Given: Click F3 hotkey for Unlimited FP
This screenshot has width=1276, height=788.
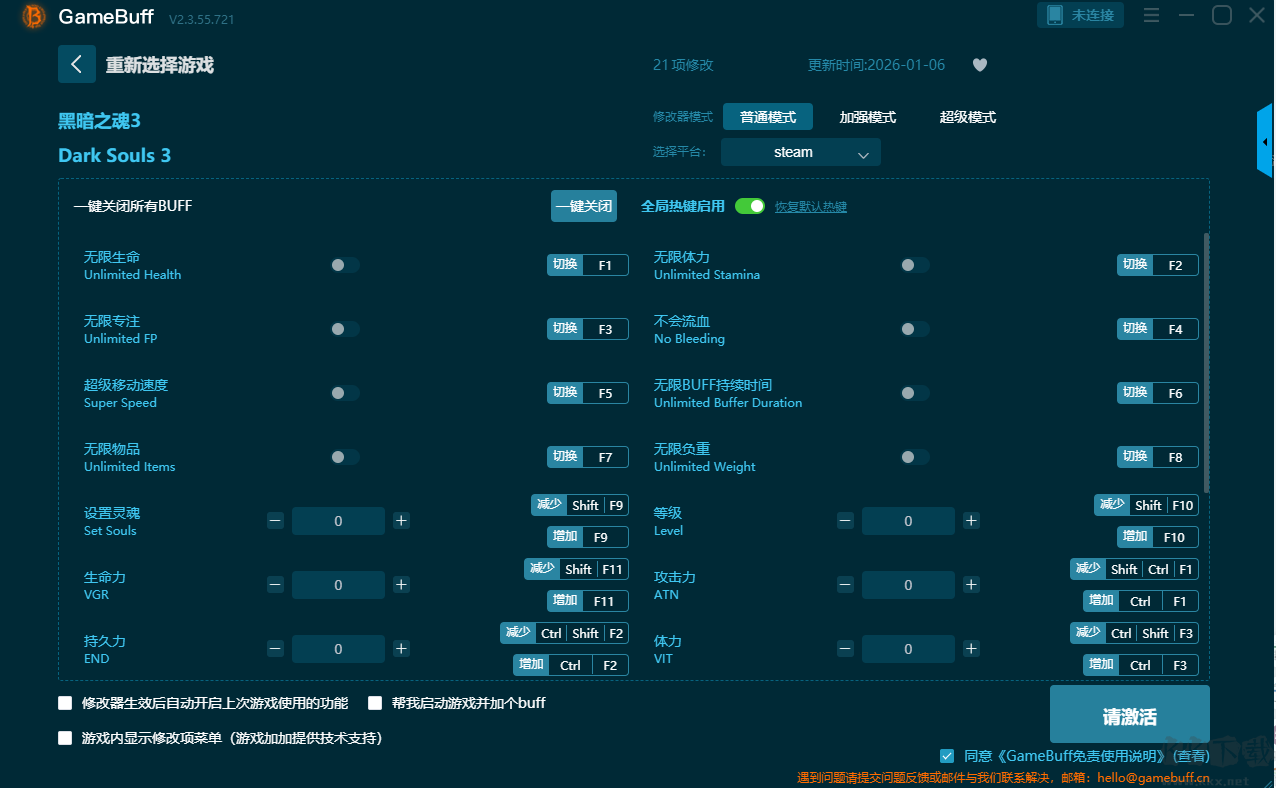Looking at the screenshot, I should pos(605,329).
